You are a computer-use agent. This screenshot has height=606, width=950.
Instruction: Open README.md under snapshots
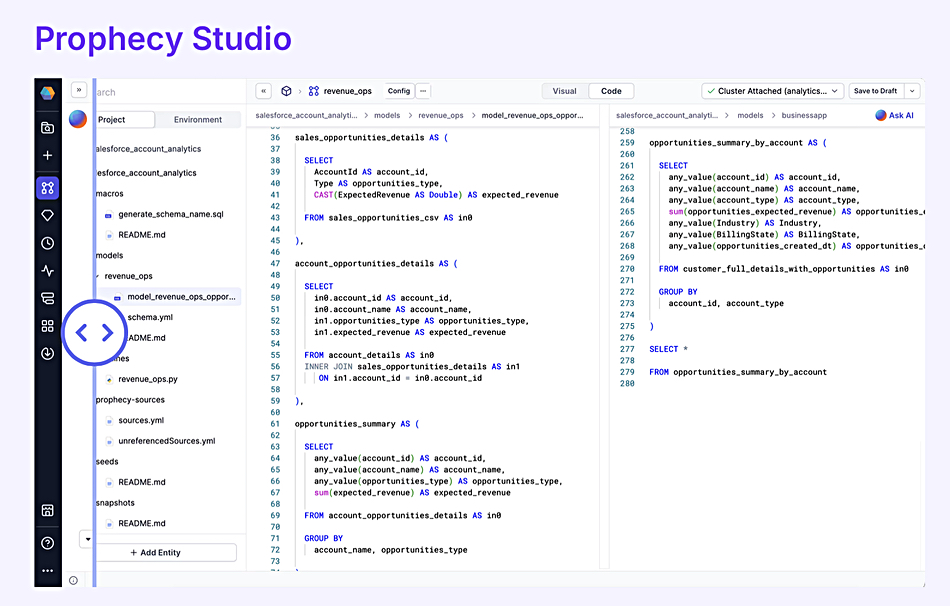tap(142, 524)
